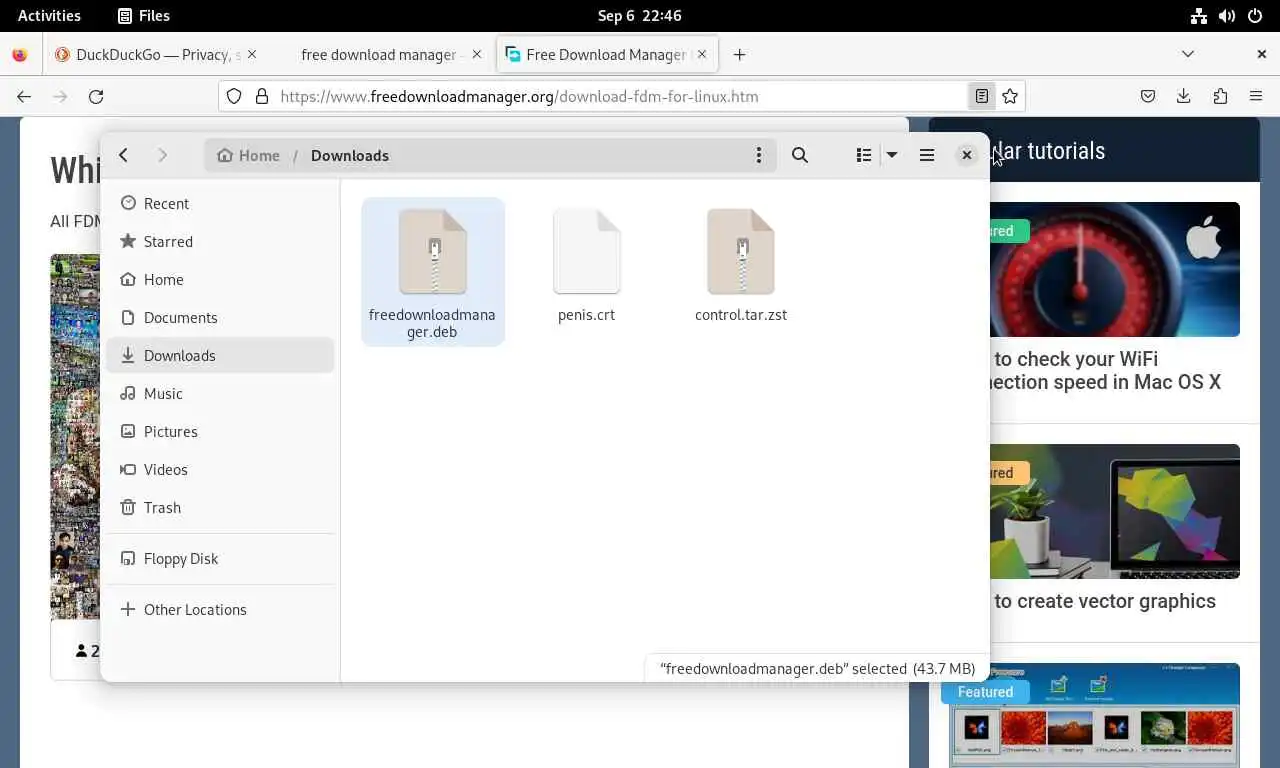1280x768 pixels.
Task: Toggle Firefox reader view
Action: 982,96
